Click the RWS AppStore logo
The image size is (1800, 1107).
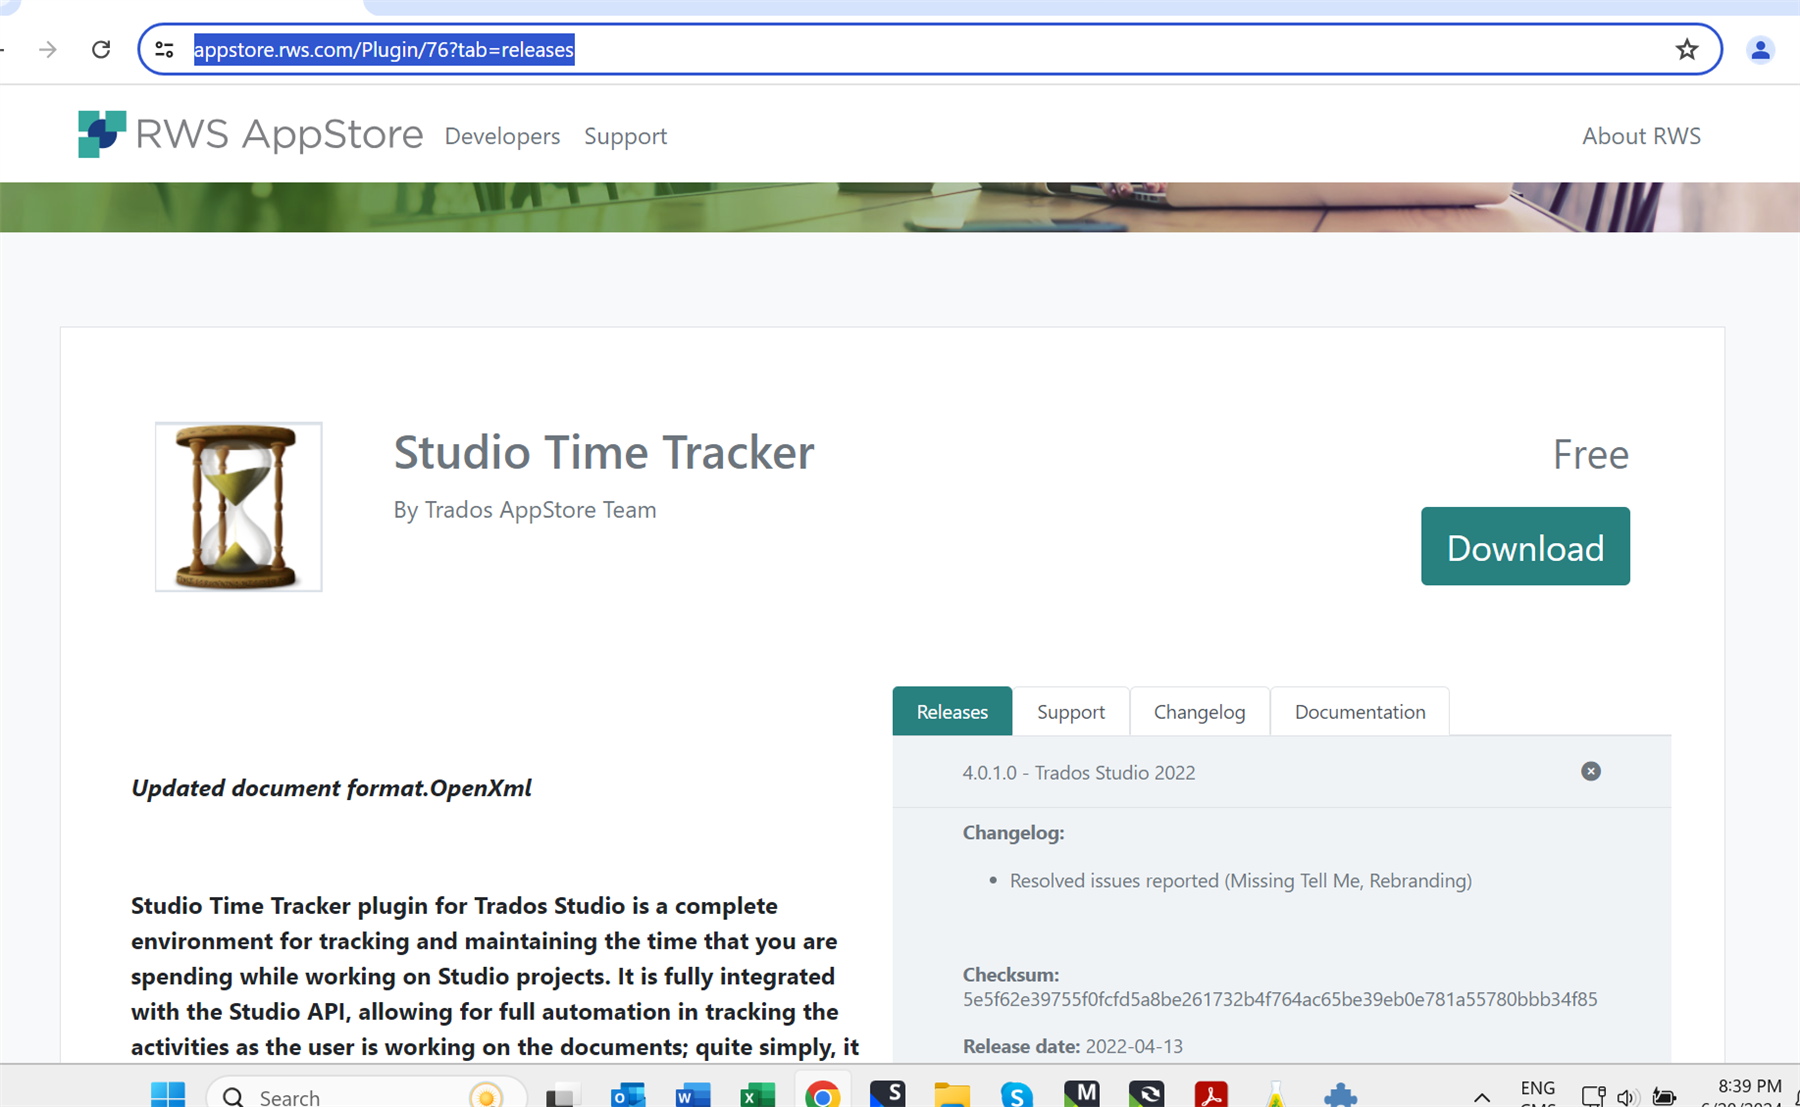point(250,134)
